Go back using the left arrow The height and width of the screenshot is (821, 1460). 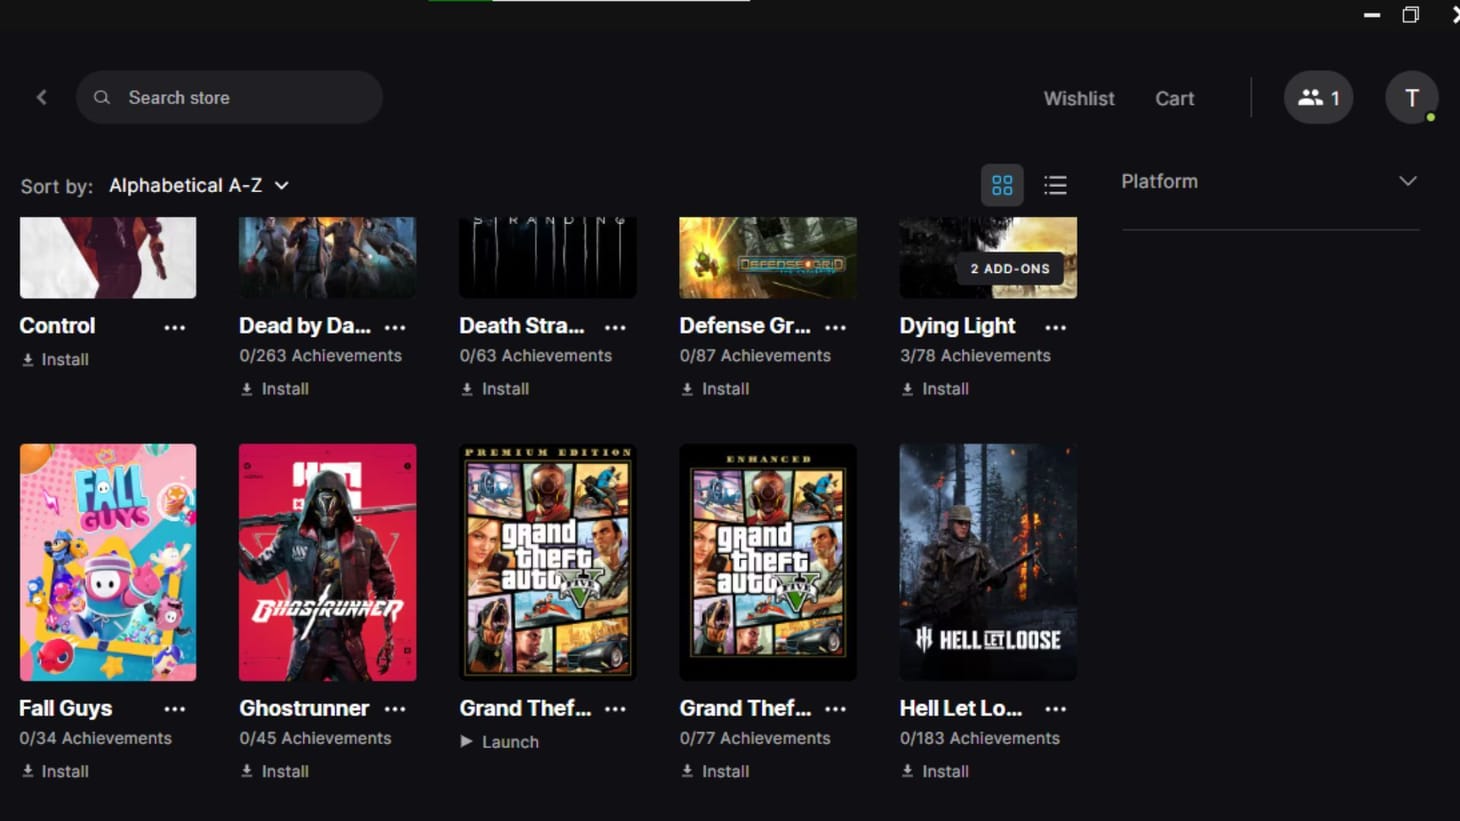coord(41,97)
